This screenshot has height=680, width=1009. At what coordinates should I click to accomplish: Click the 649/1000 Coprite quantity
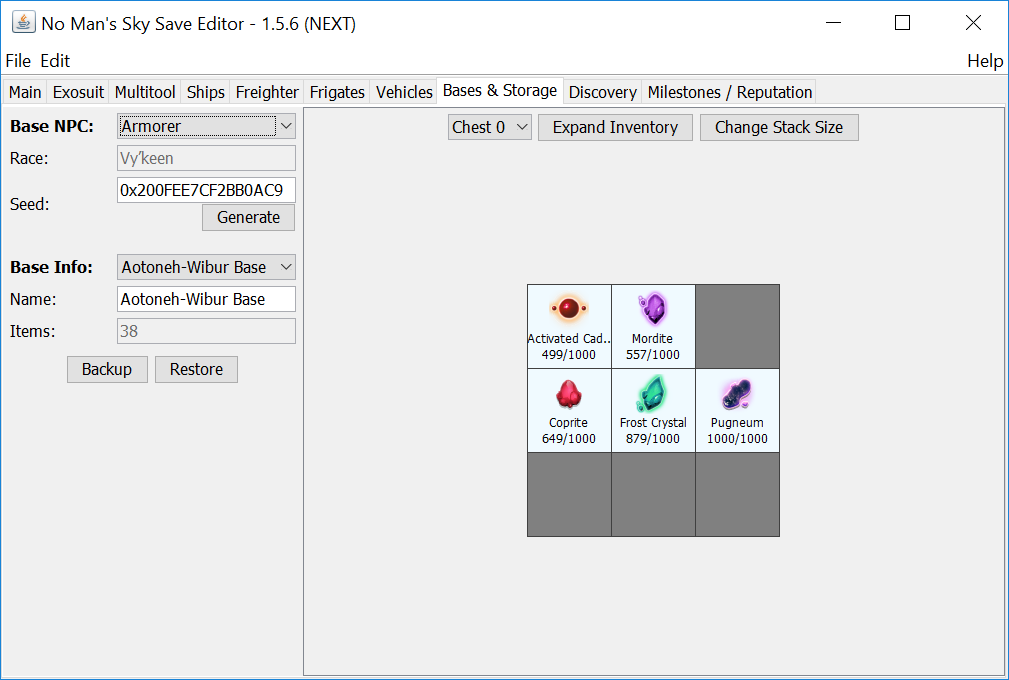click(x=568, y=439)
